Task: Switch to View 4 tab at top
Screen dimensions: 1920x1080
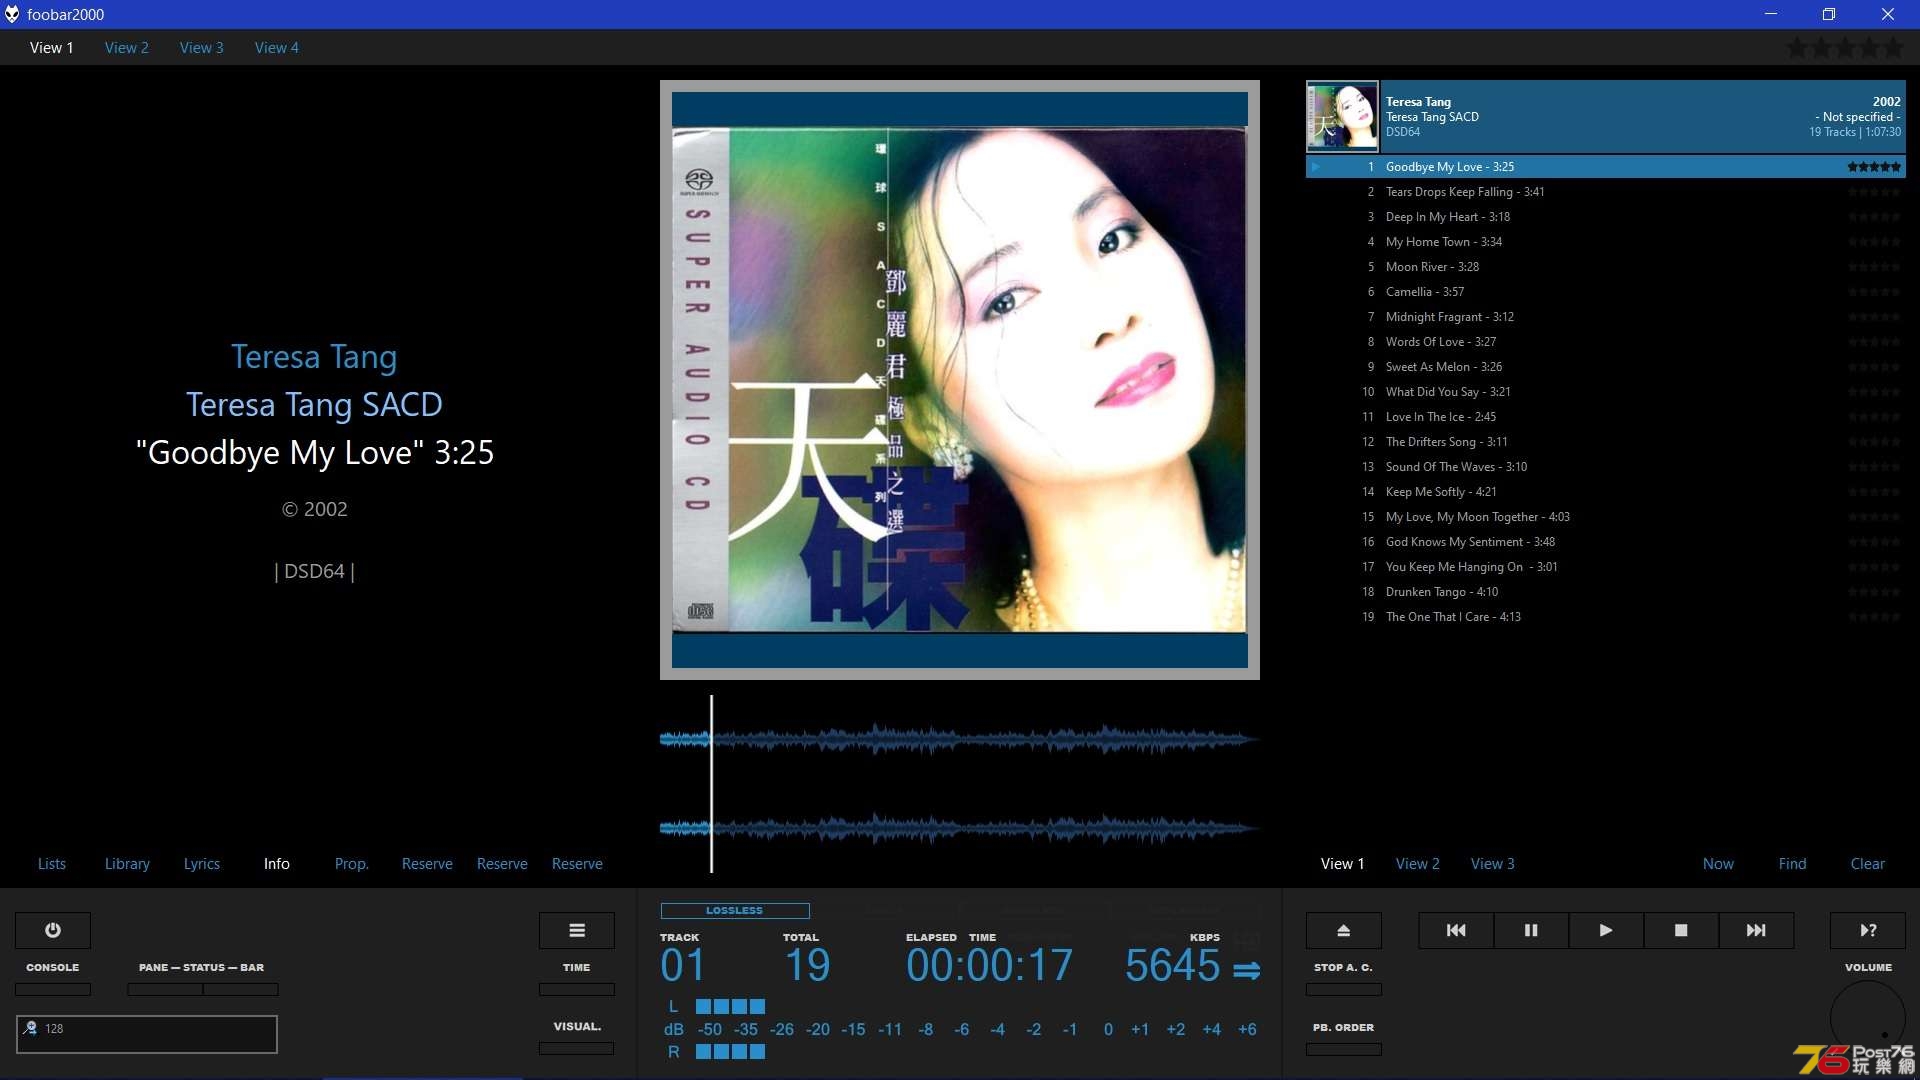Action: (277, 47)
